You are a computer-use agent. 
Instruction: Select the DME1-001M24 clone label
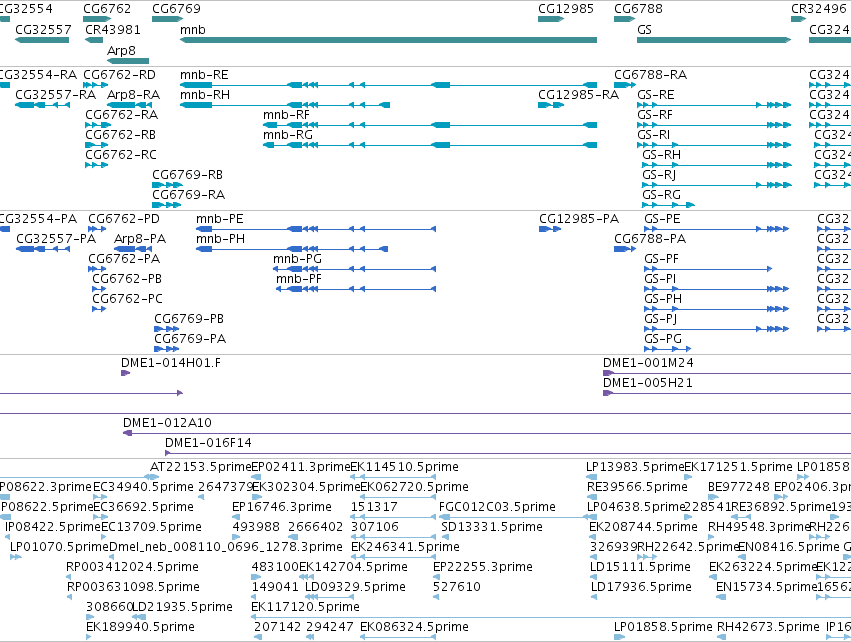649,363
